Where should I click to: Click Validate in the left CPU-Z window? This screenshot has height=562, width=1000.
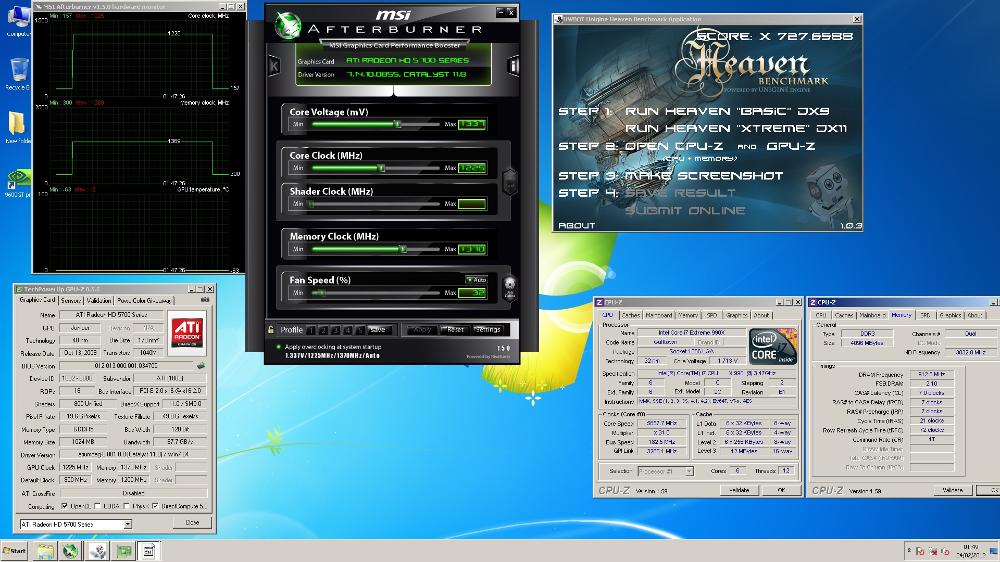click(x=739, y=490)
